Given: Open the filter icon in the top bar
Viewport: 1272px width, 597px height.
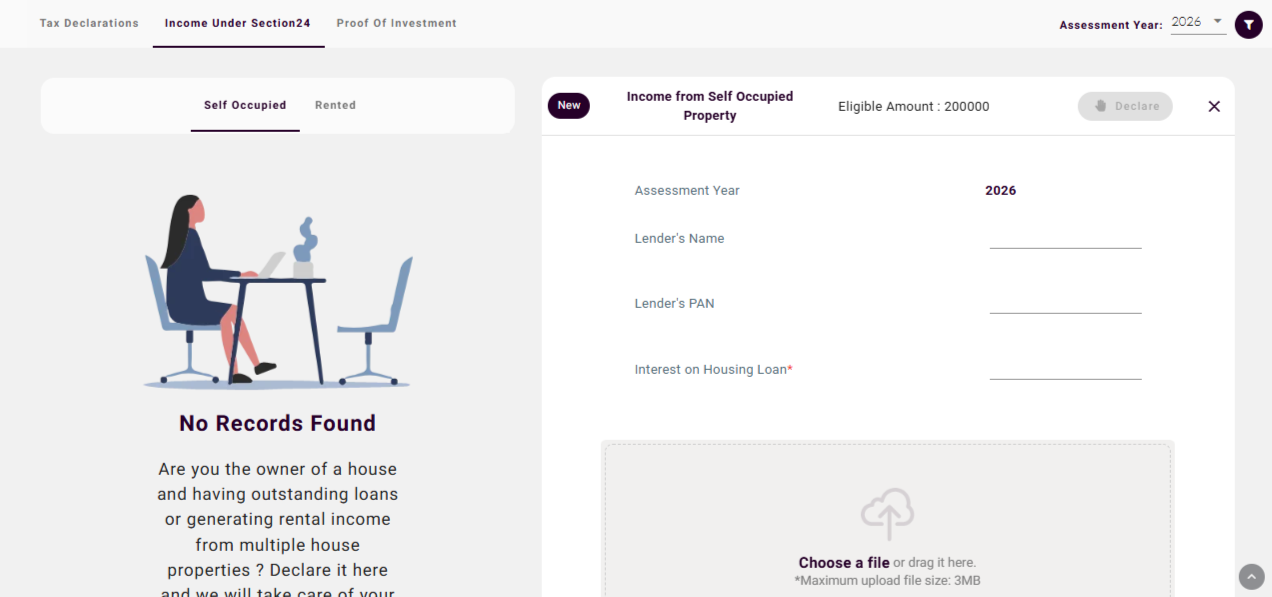Looking at the screenshot, I should pyautogui.click(x=1248, y=25).
